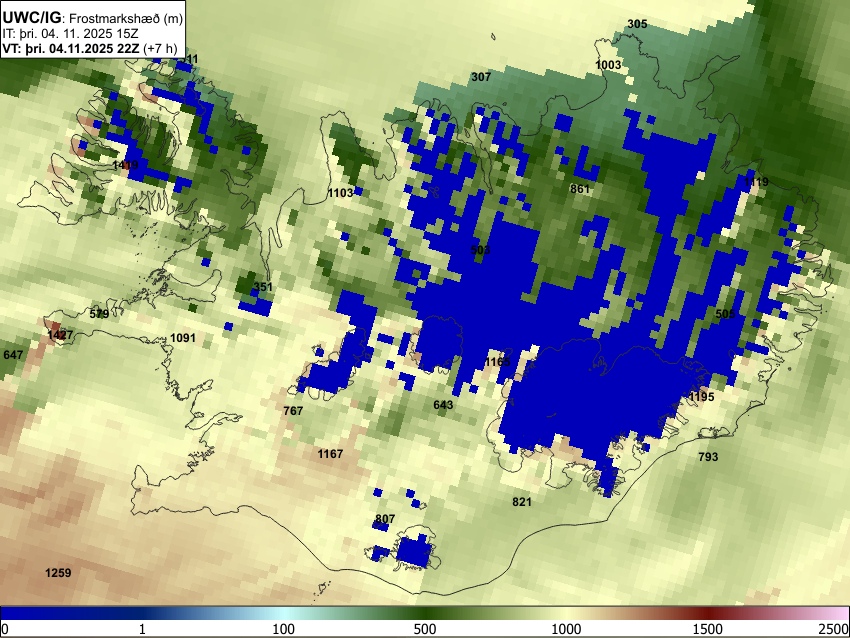Click the map value 767

click(293, 411)
